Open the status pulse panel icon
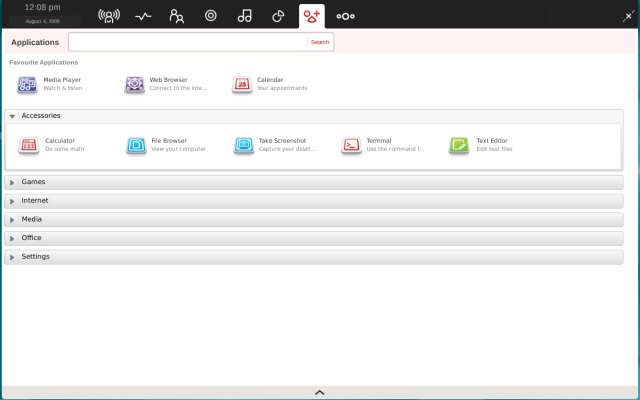 (143, 16)
